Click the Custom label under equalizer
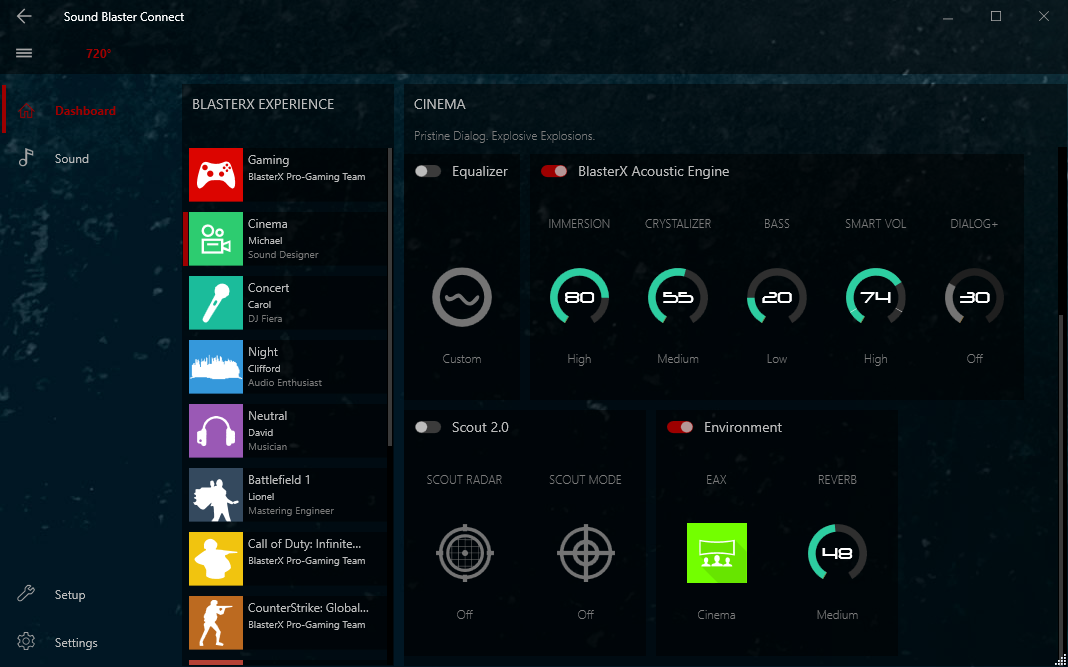Image resolution: width=1068 pixels, height=667 pixels. point(462,358)
